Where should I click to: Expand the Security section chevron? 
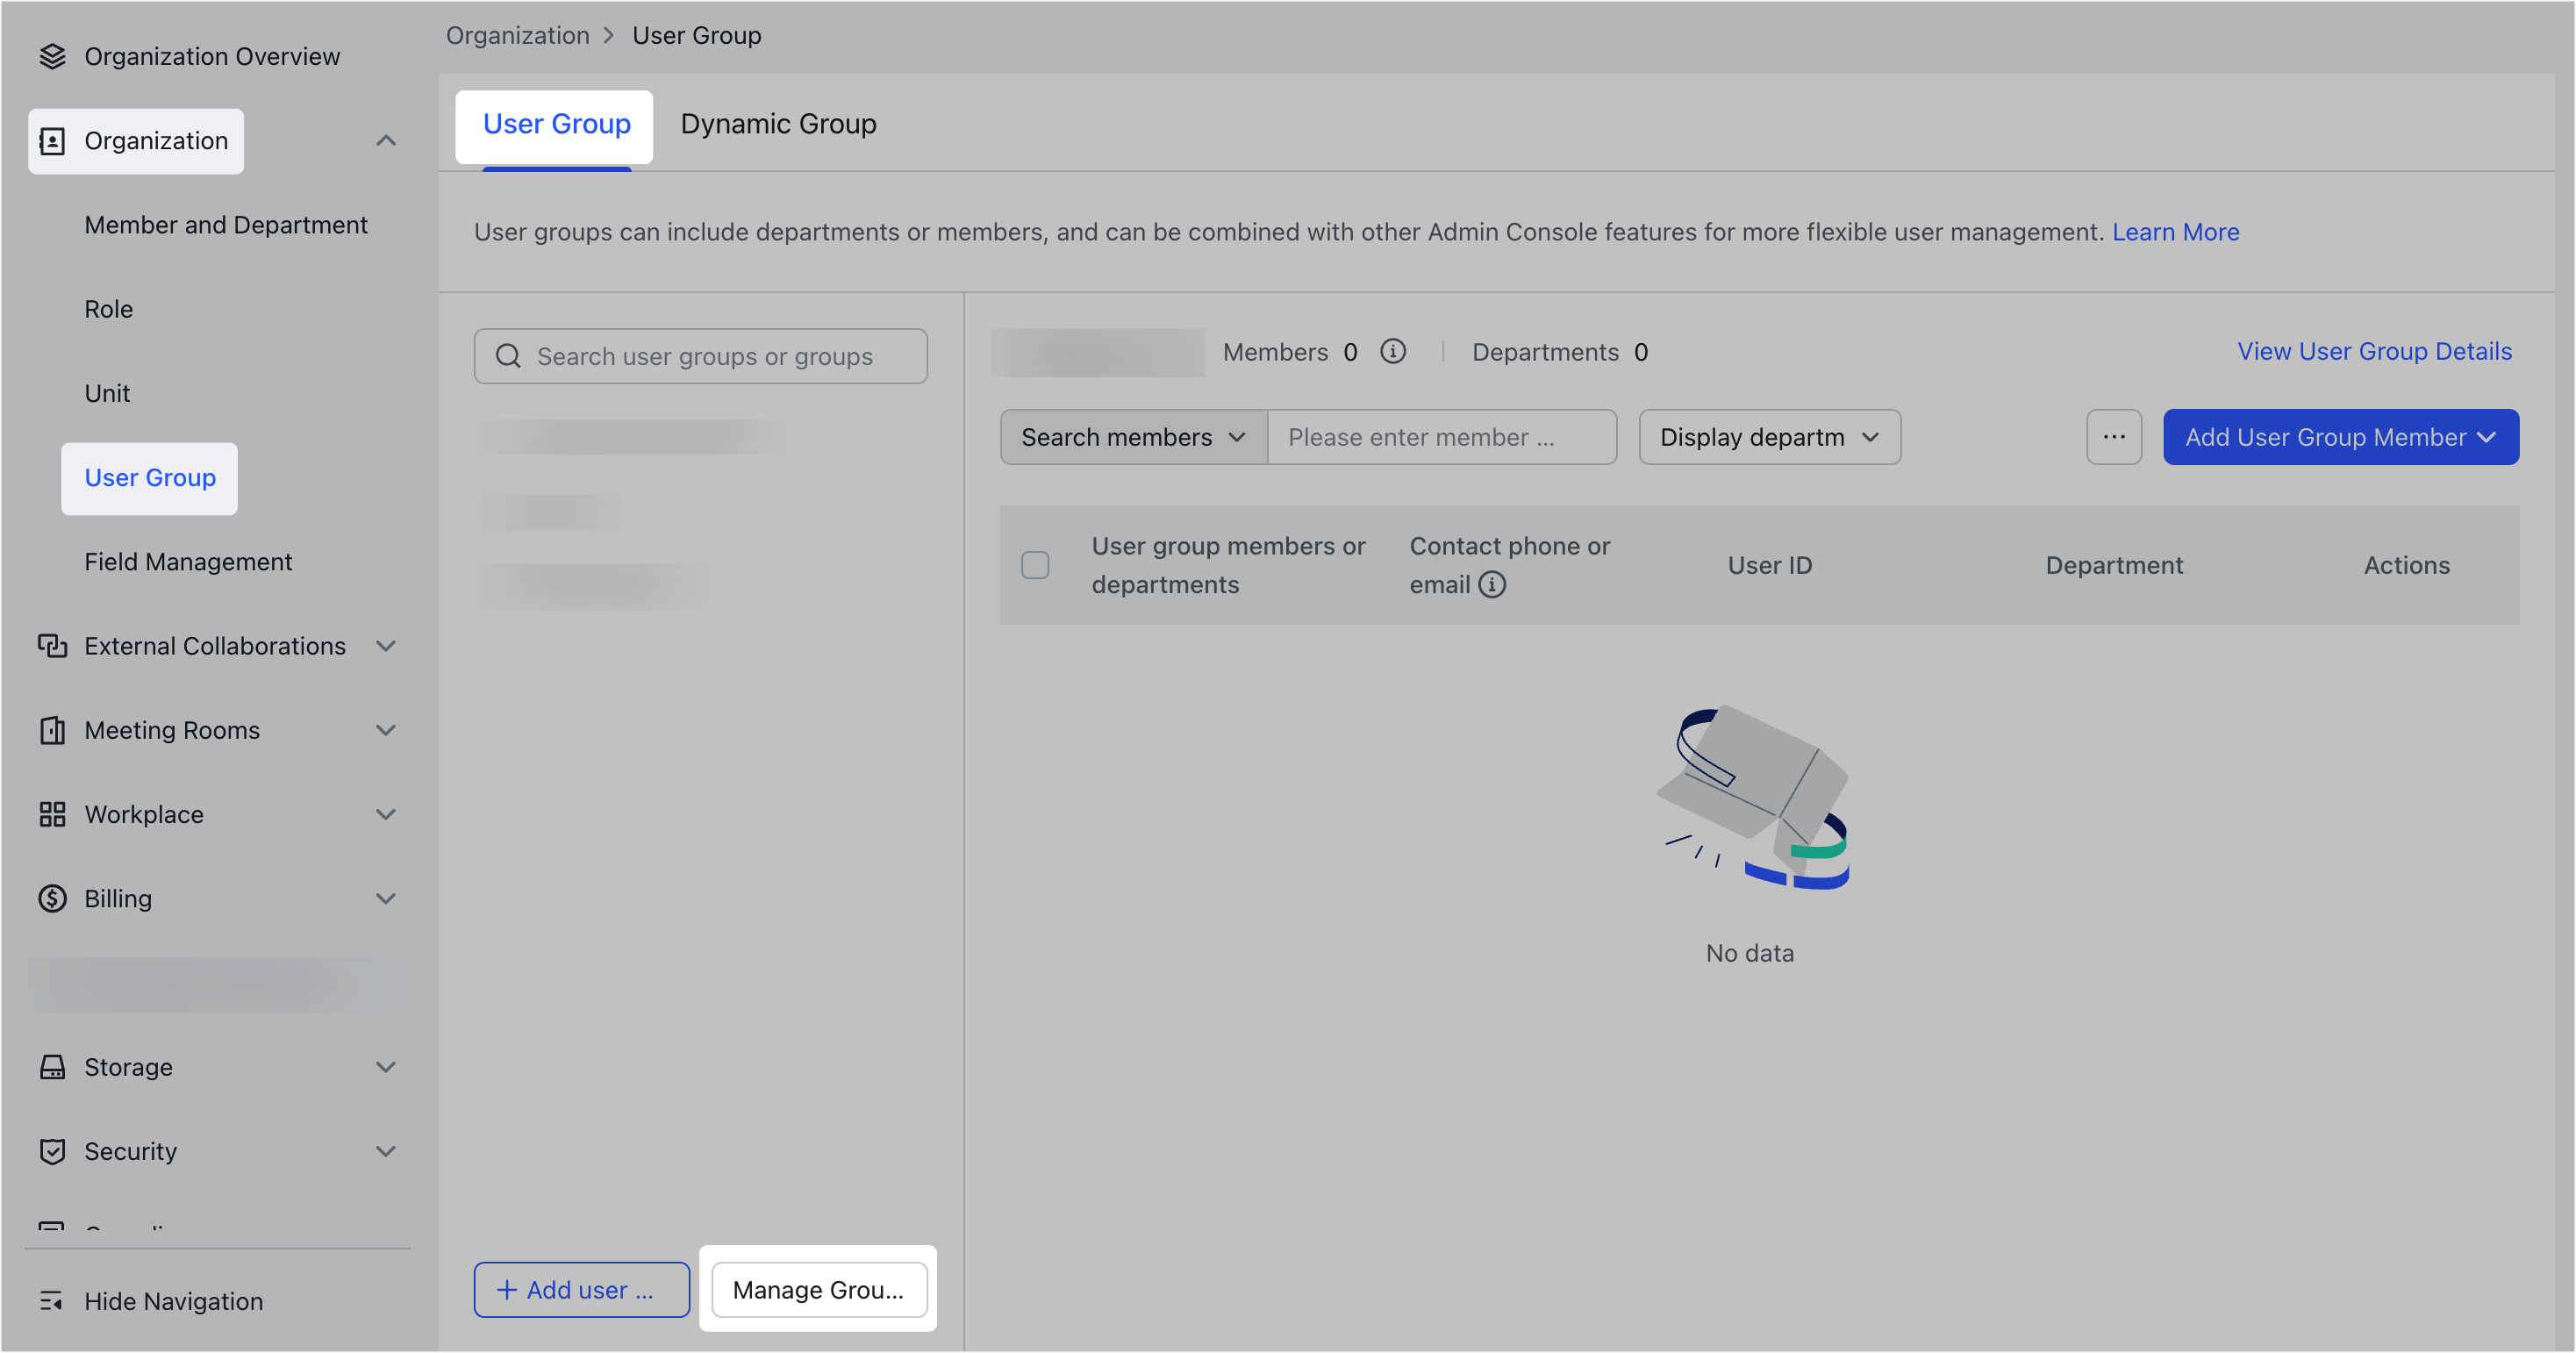pos(386,1151)
